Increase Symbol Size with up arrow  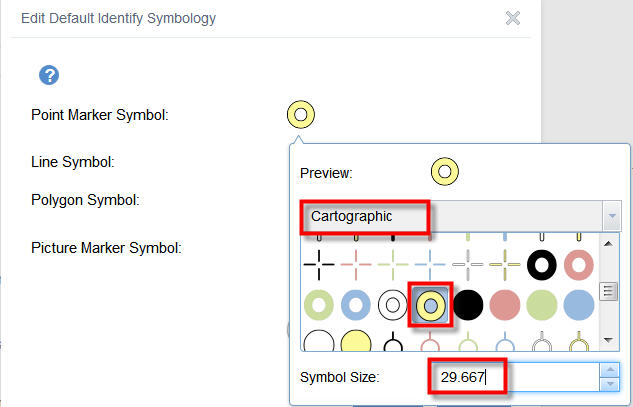[609, 371]
